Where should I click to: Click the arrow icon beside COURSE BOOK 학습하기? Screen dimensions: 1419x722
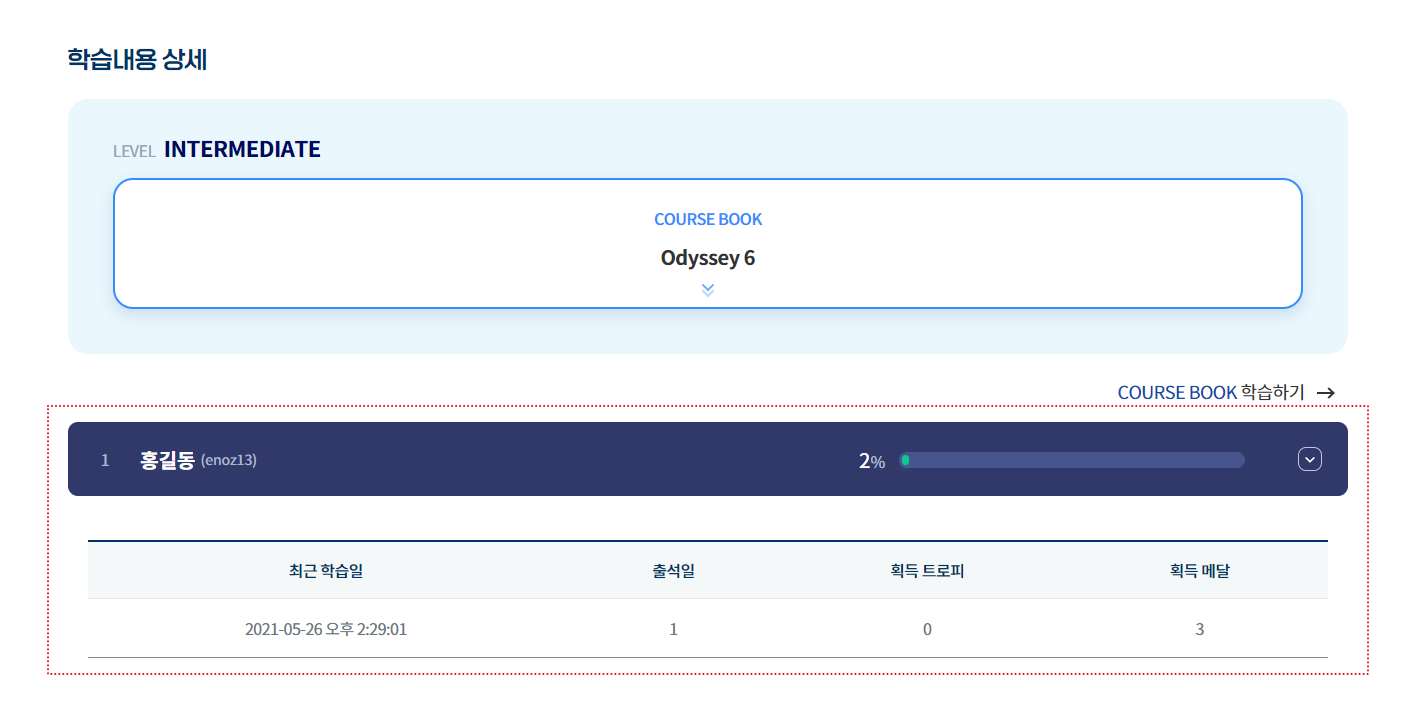tap(1326, 393)
